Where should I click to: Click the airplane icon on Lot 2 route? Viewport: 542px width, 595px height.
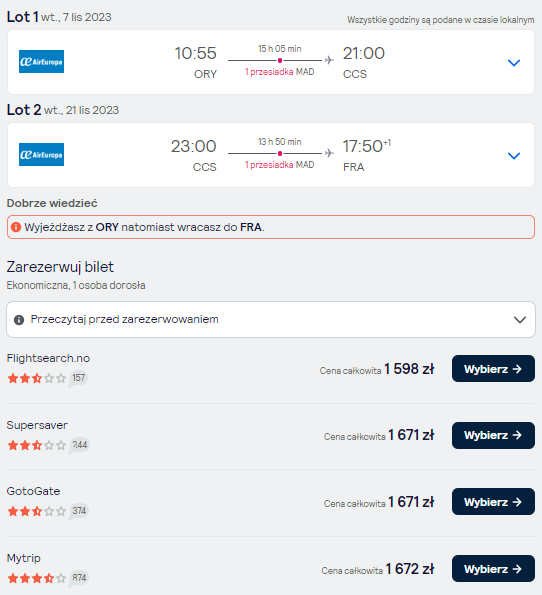[x=329, y=153]
